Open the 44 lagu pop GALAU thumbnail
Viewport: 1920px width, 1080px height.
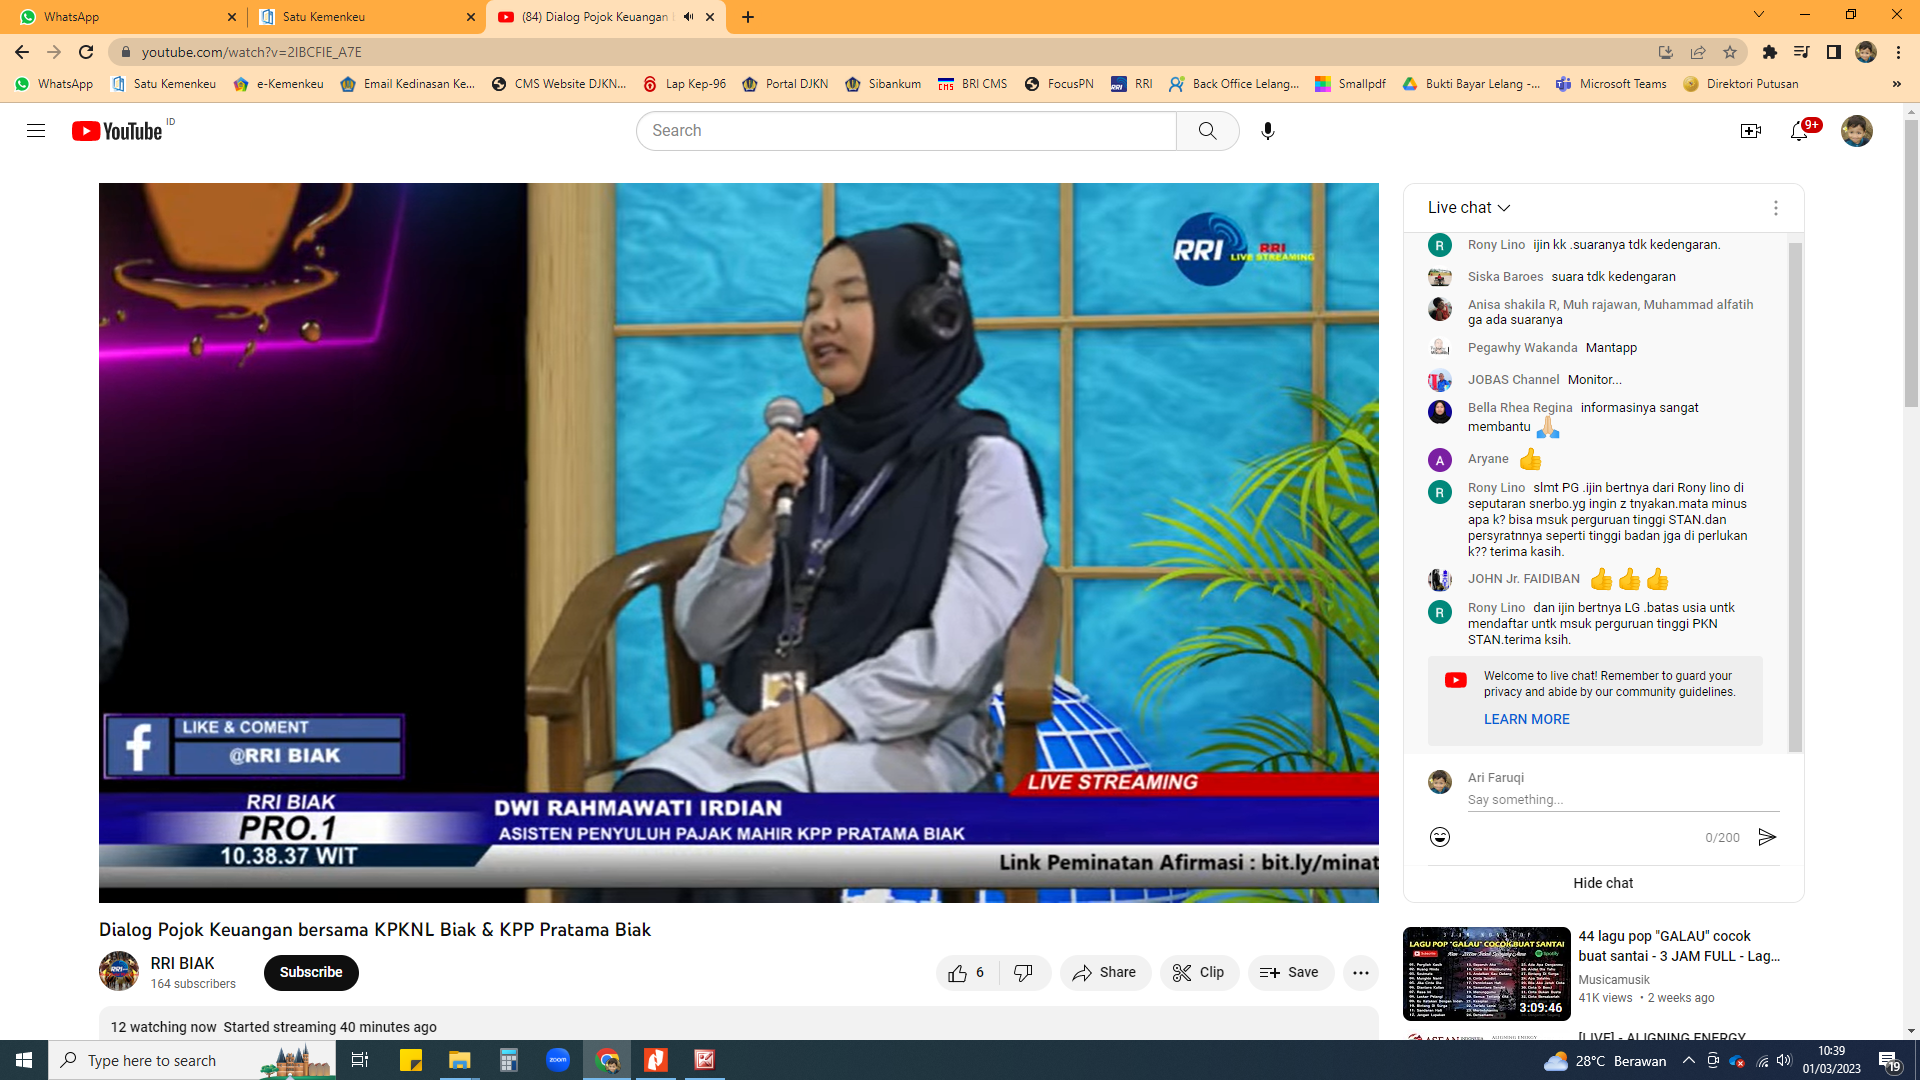click(1486, 973)
